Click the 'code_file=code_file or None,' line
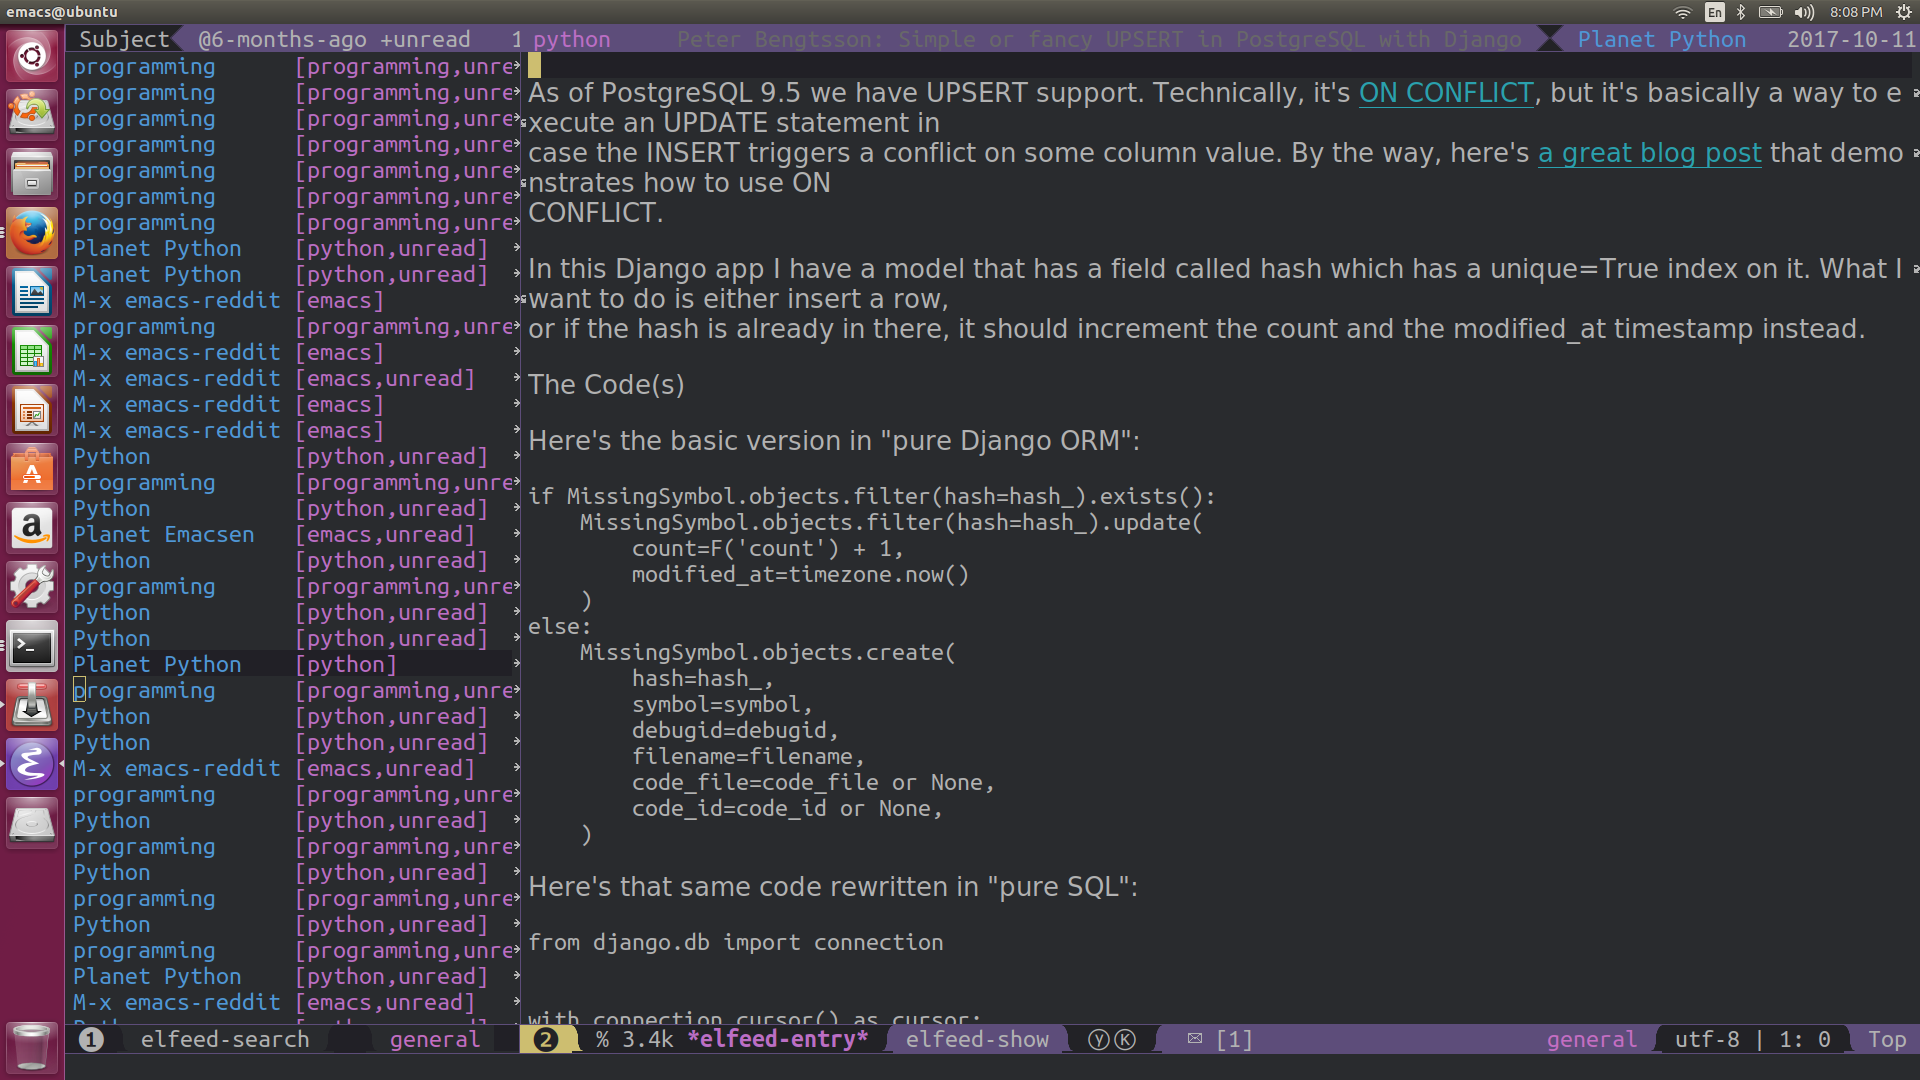 [x=813, y=783]
